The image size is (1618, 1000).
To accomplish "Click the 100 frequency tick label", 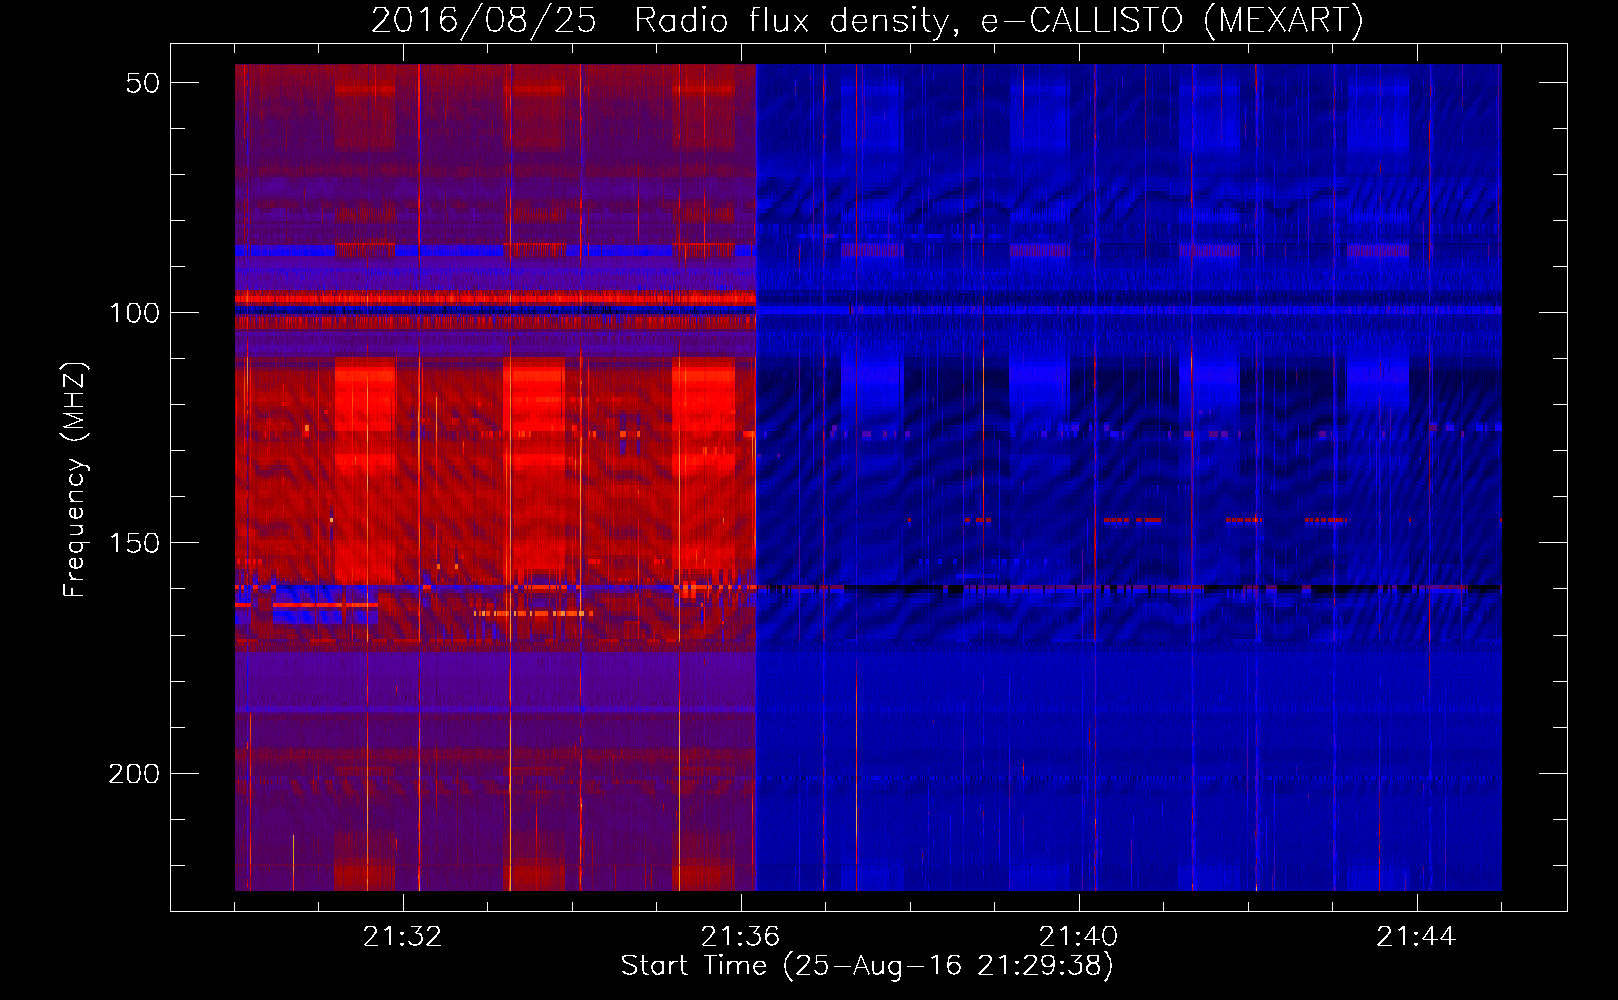I will coord(134,313).
